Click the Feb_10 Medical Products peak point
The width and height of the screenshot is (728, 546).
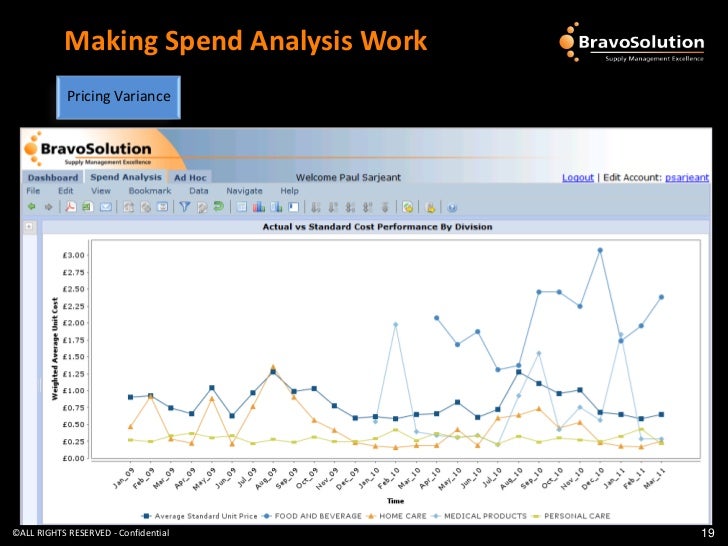(396, 325)
